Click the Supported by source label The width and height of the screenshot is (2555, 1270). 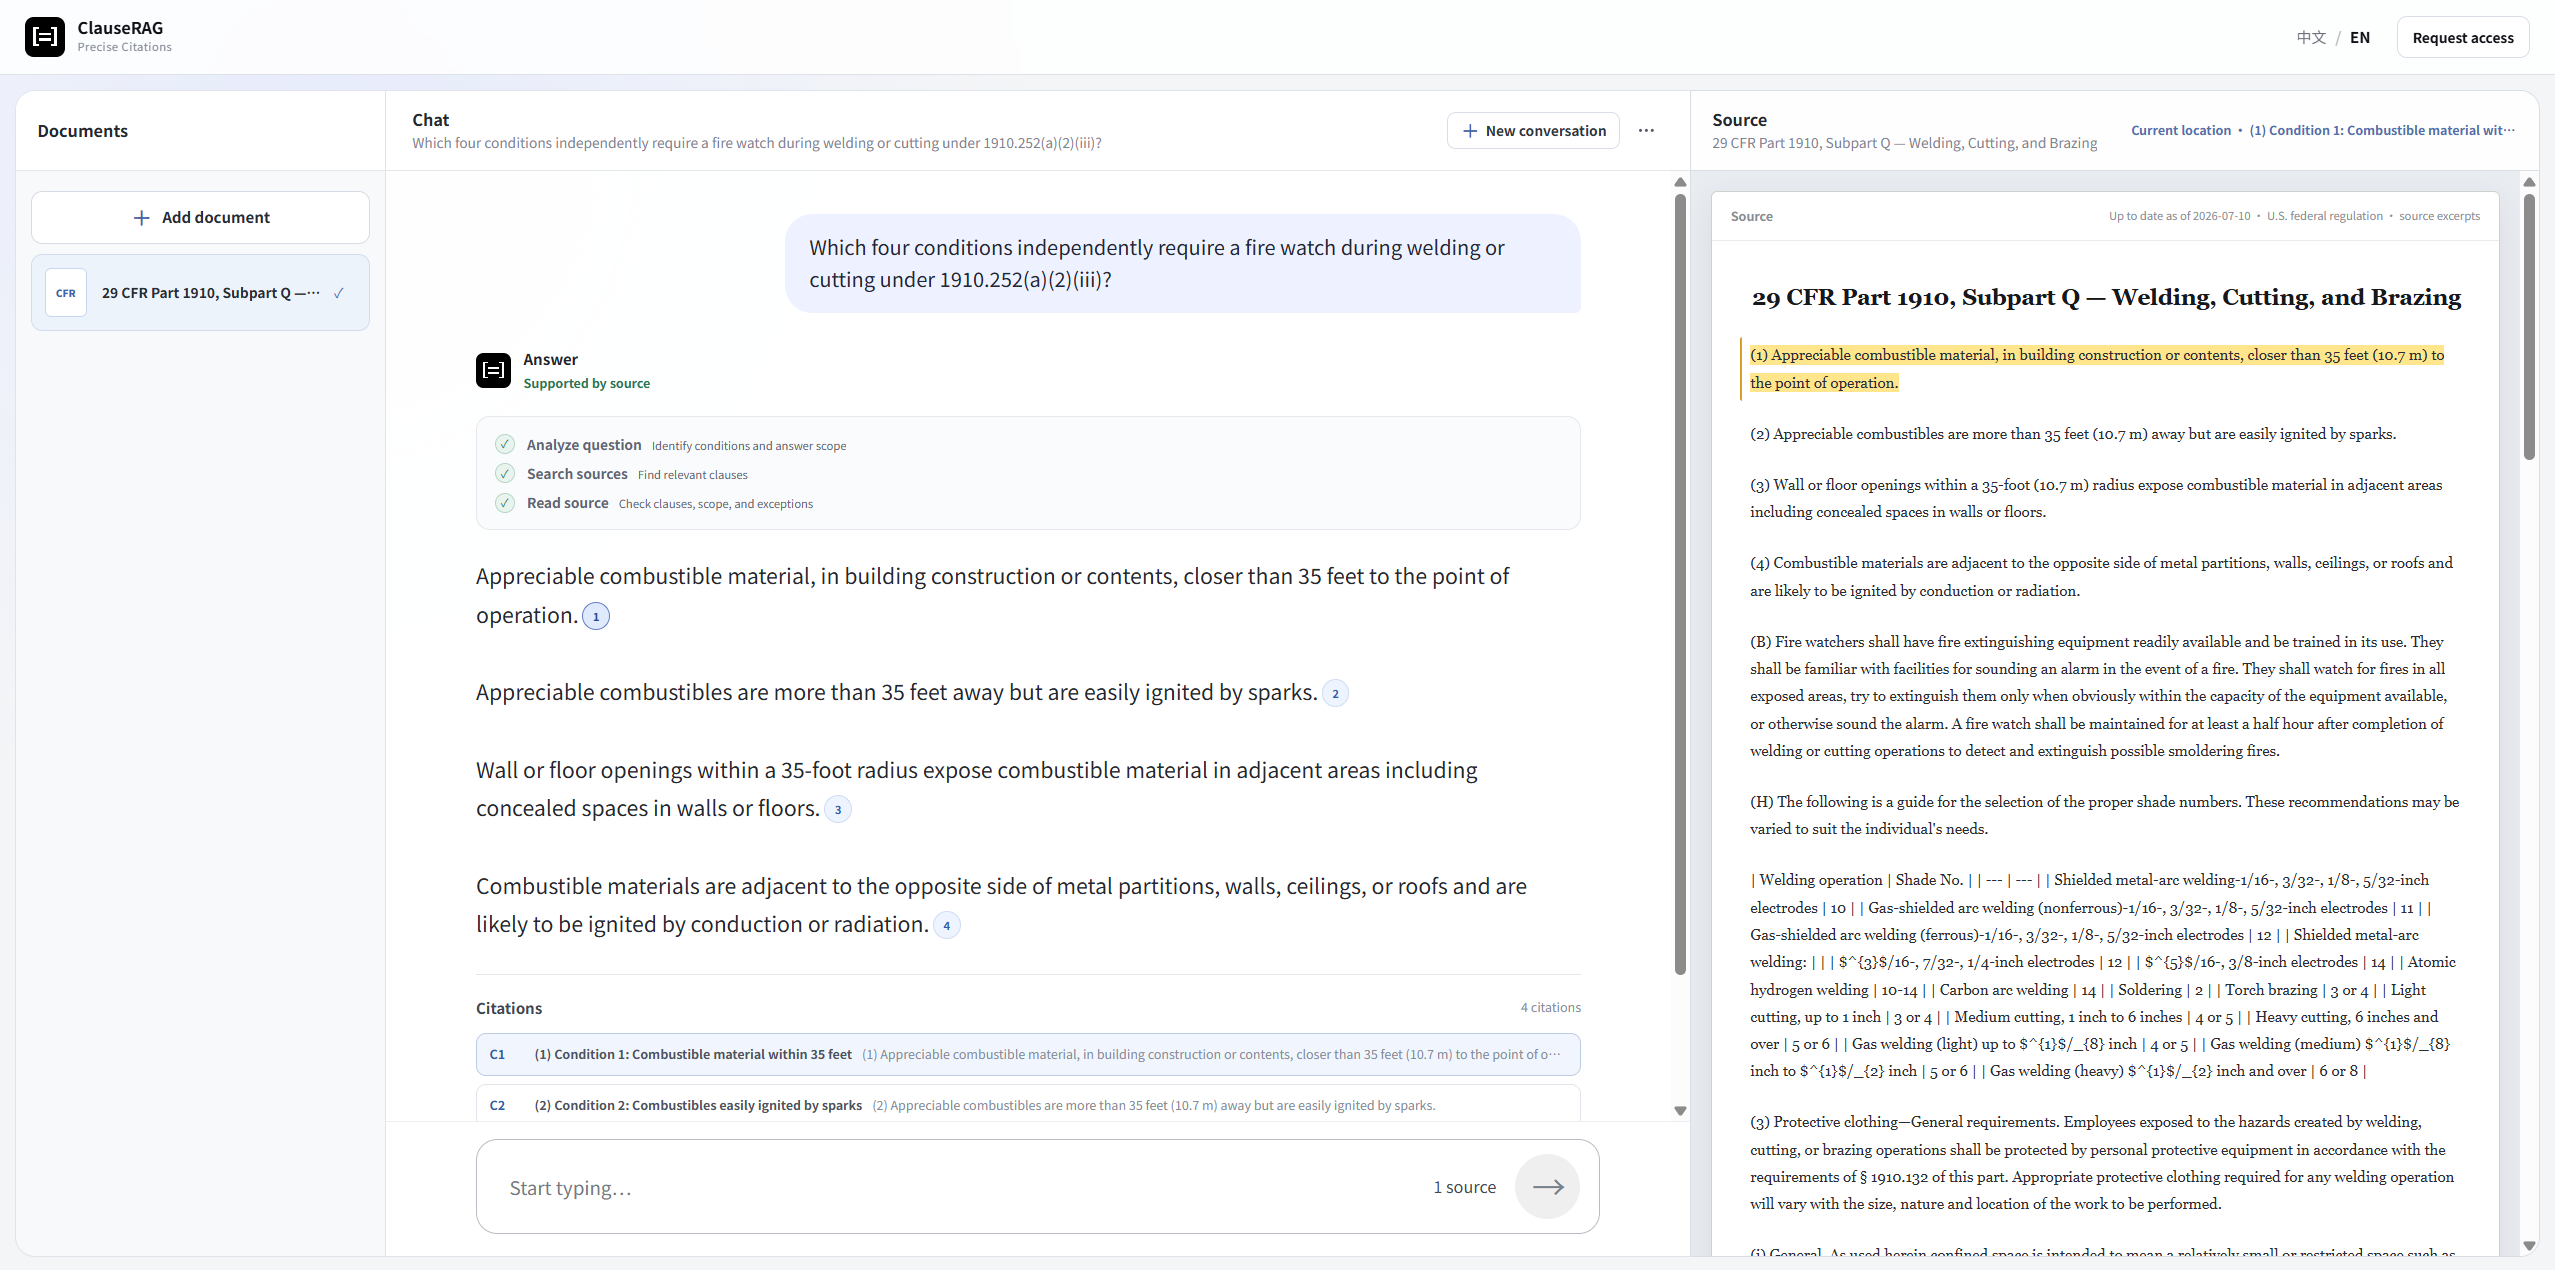coord(586,383)
